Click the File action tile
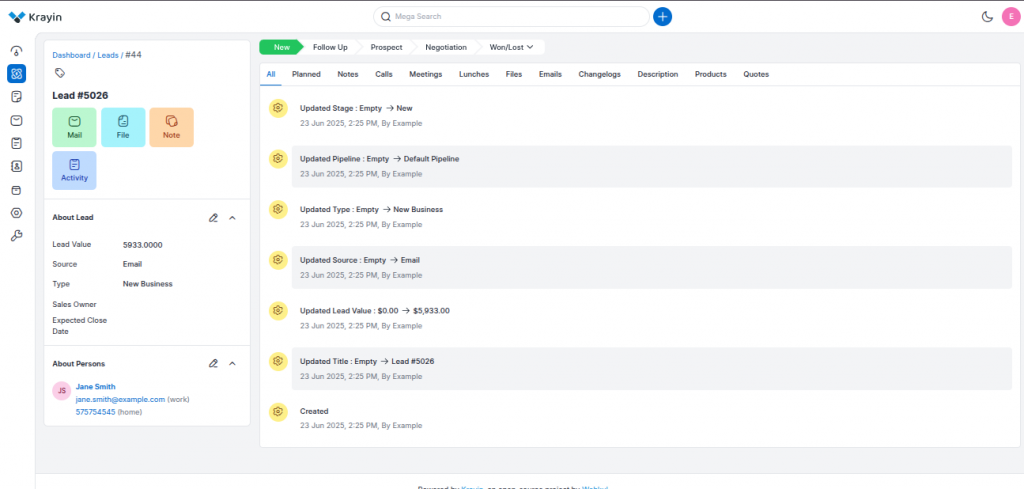The height and width of the screenshot is (489, 1024). 123,127
